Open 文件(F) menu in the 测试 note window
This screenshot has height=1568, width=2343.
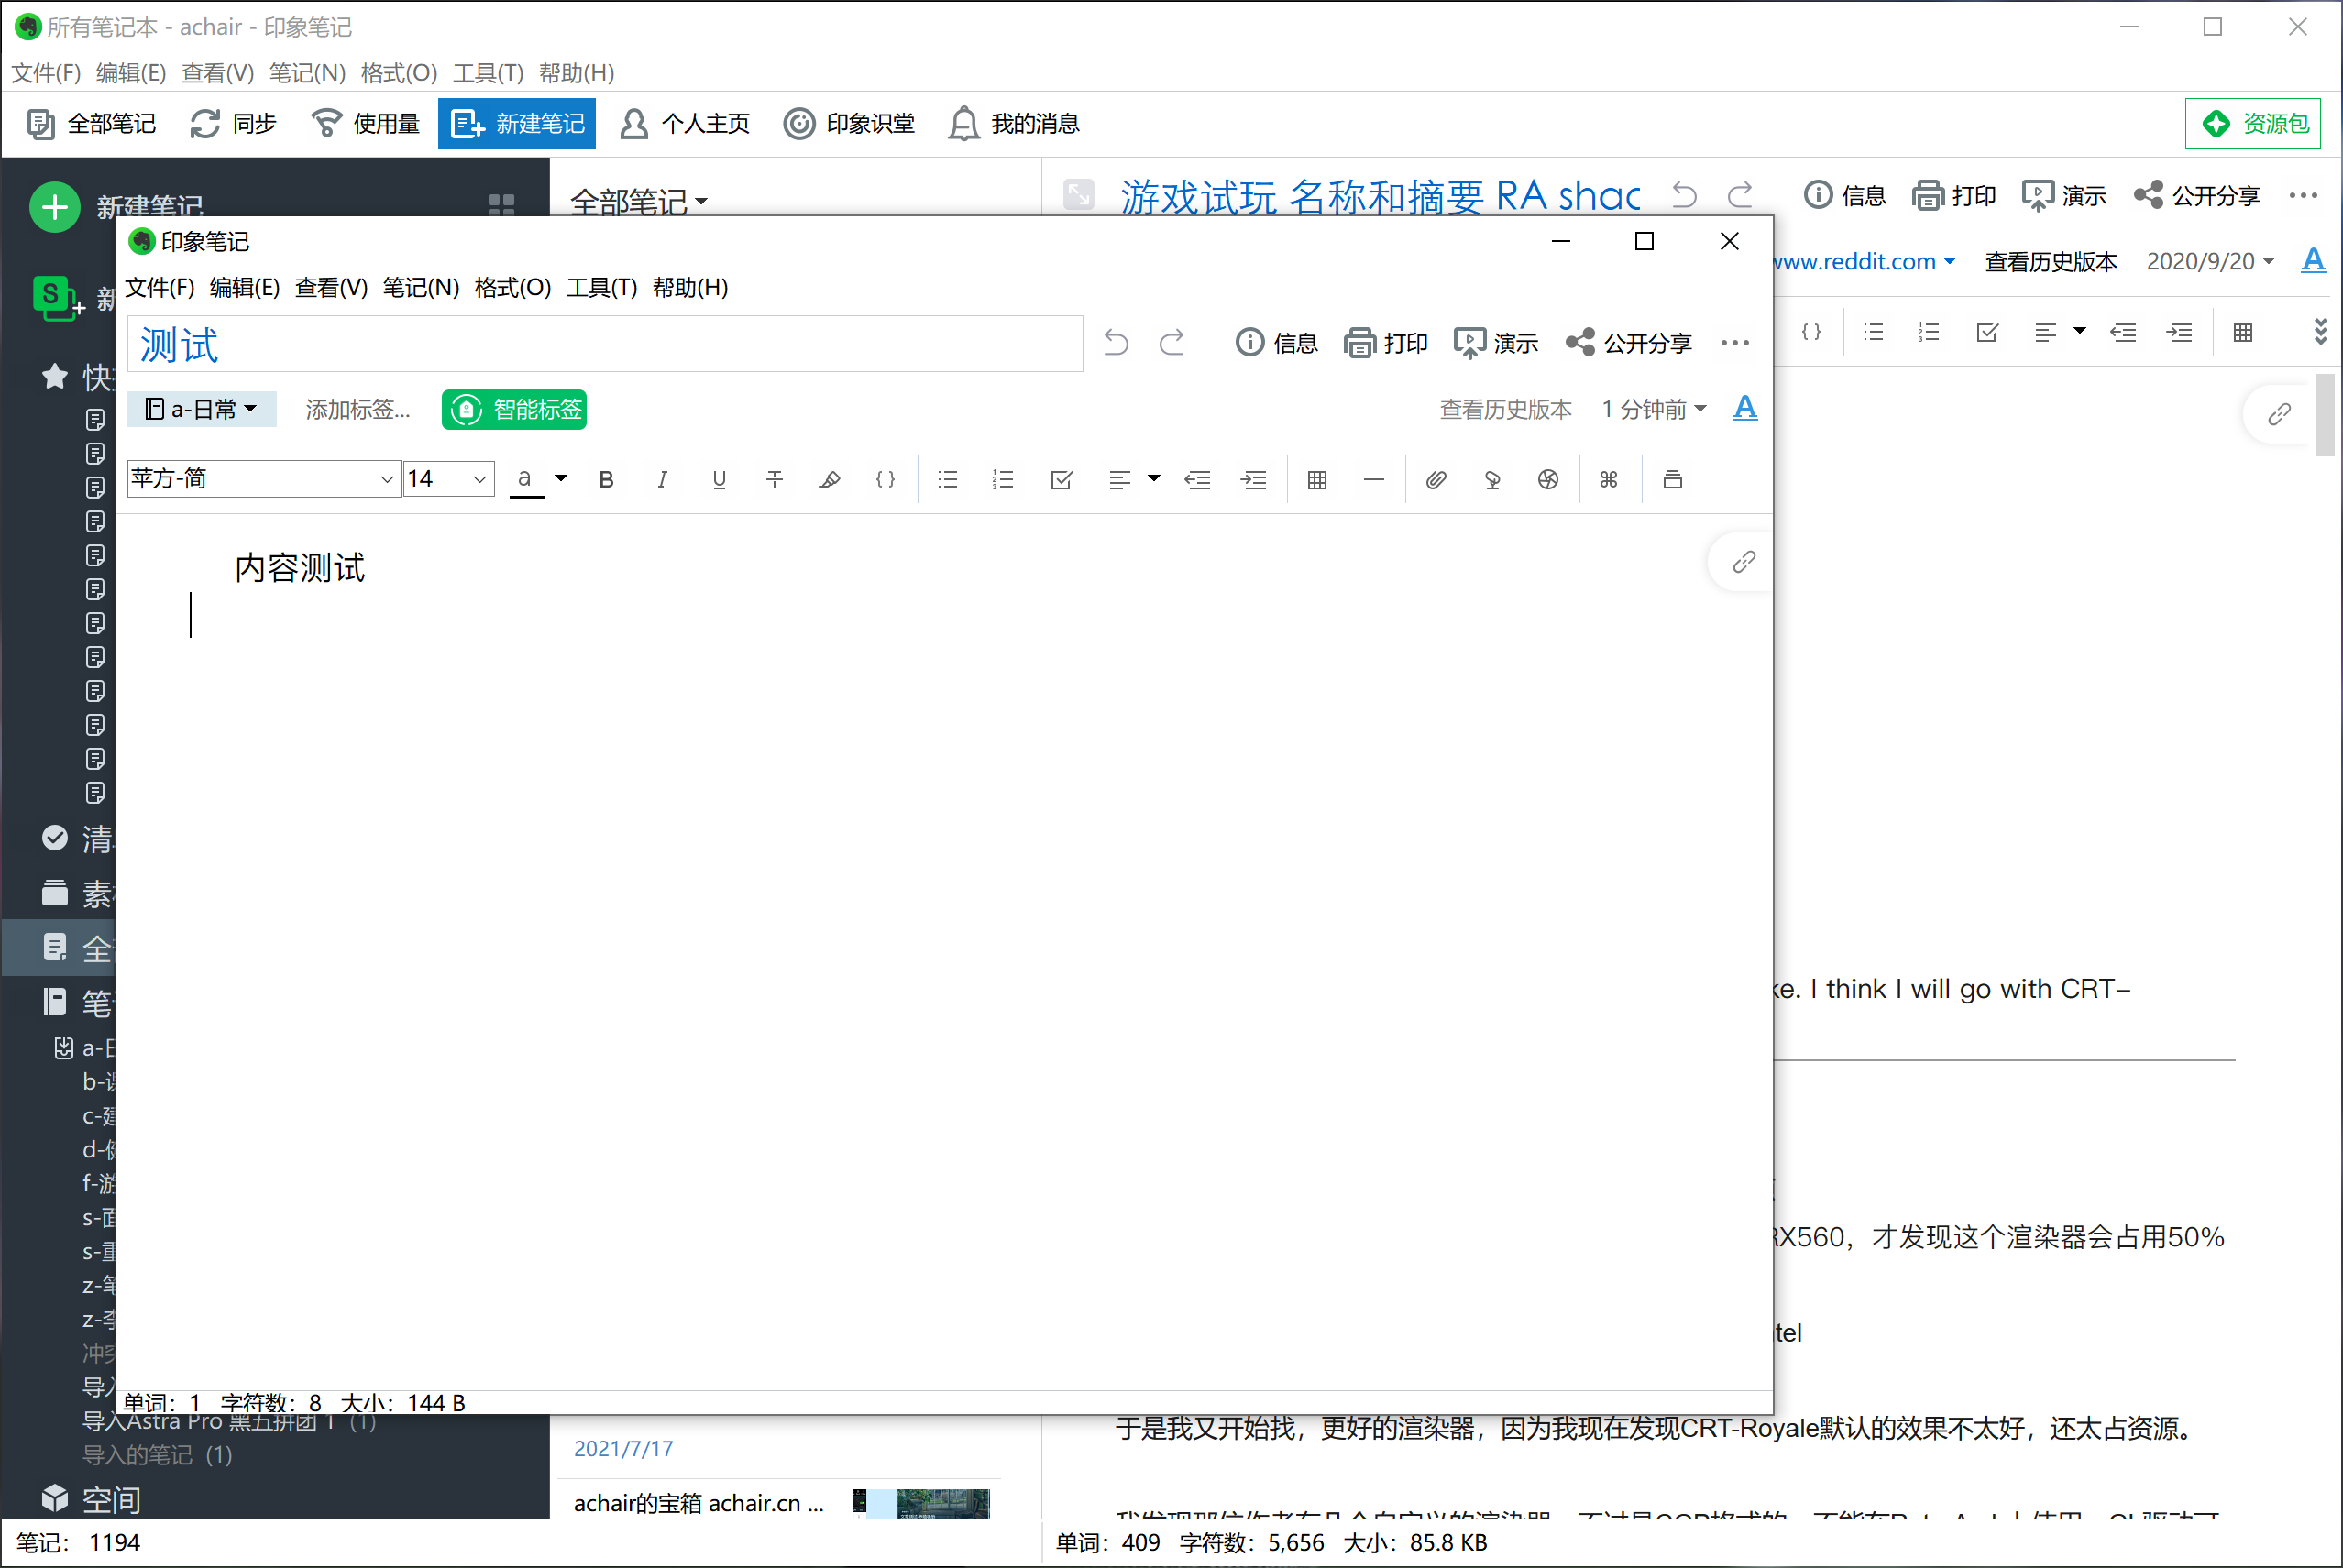click(x=159, y=288)
